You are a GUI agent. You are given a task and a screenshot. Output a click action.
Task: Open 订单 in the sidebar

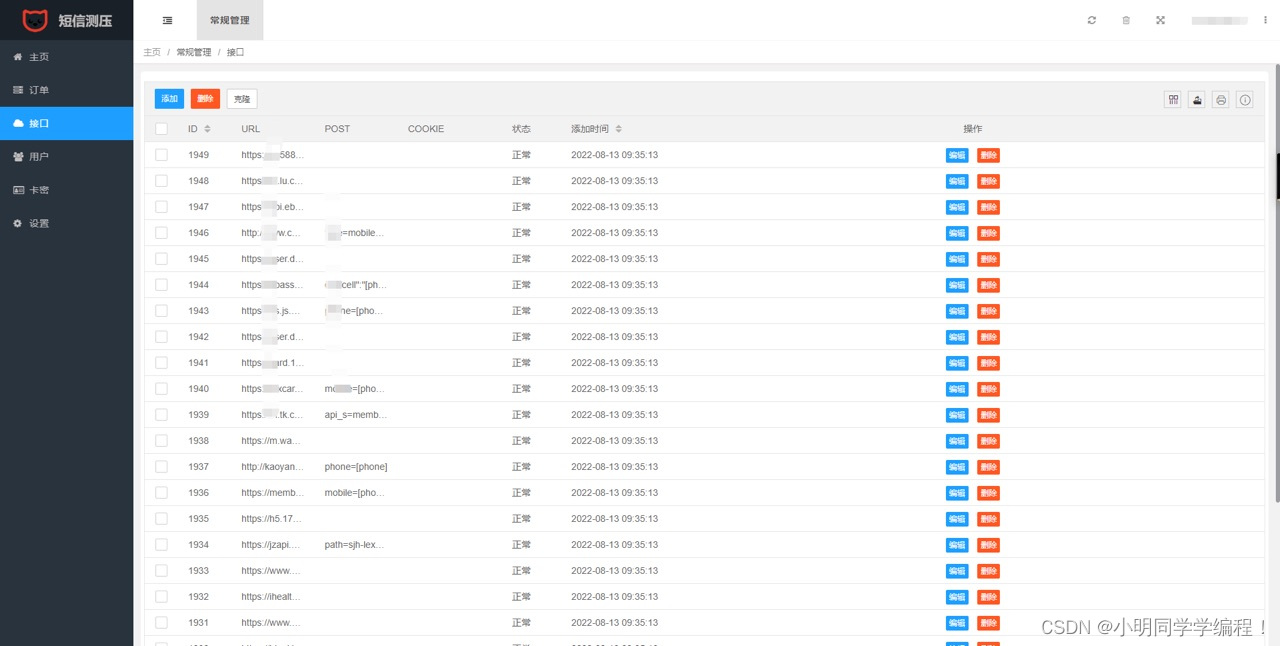pos(66,90)
